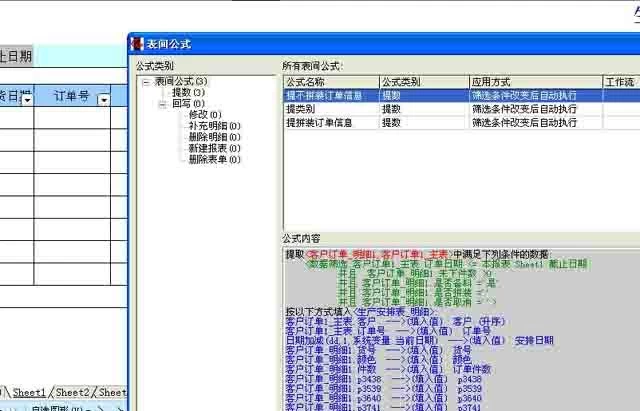This screenshot has height=411, width=640.
Task: Collapse the 回写 (0) tree node
Action: pos(161,103)
